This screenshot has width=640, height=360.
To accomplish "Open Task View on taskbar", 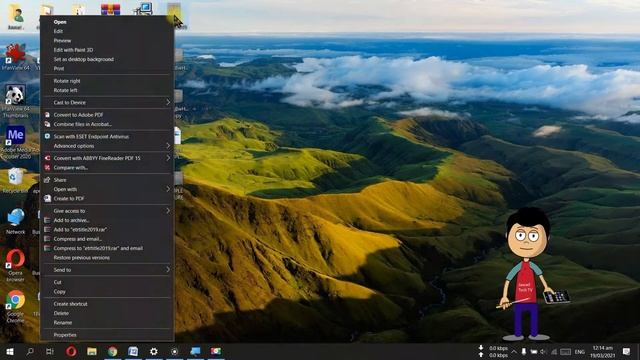I will click(x=50, y=351).
